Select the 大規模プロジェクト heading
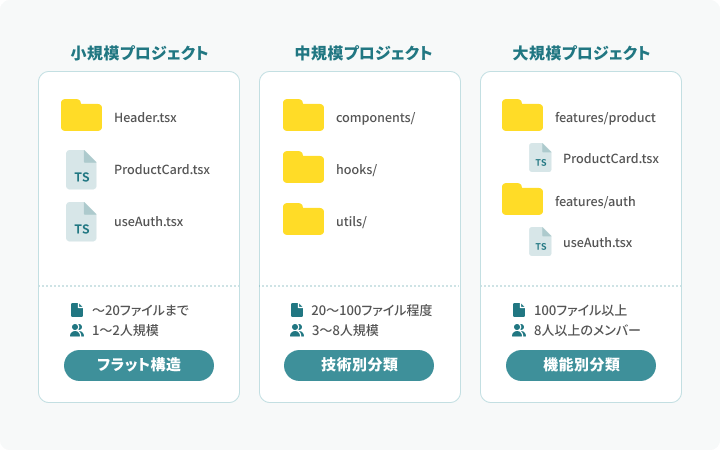This screenshot has width=720, height=450. pyautogui.click(x=581, y=53)
